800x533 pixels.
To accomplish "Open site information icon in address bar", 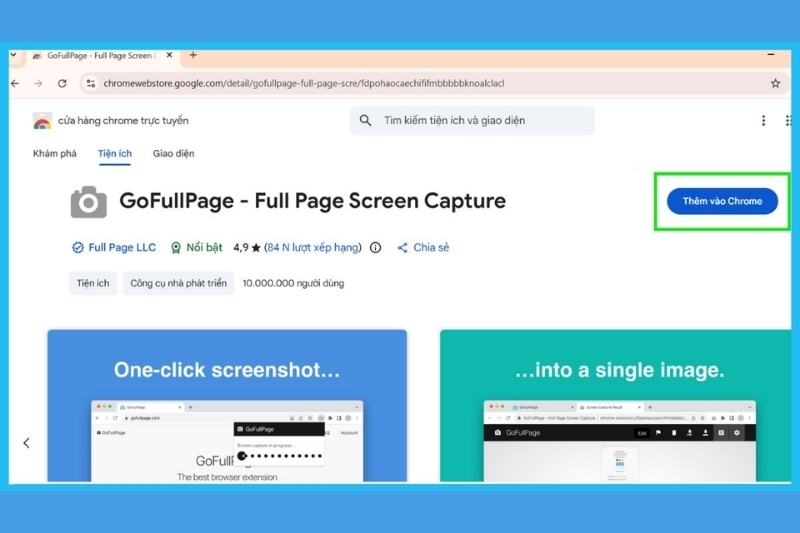I will 91,83.
